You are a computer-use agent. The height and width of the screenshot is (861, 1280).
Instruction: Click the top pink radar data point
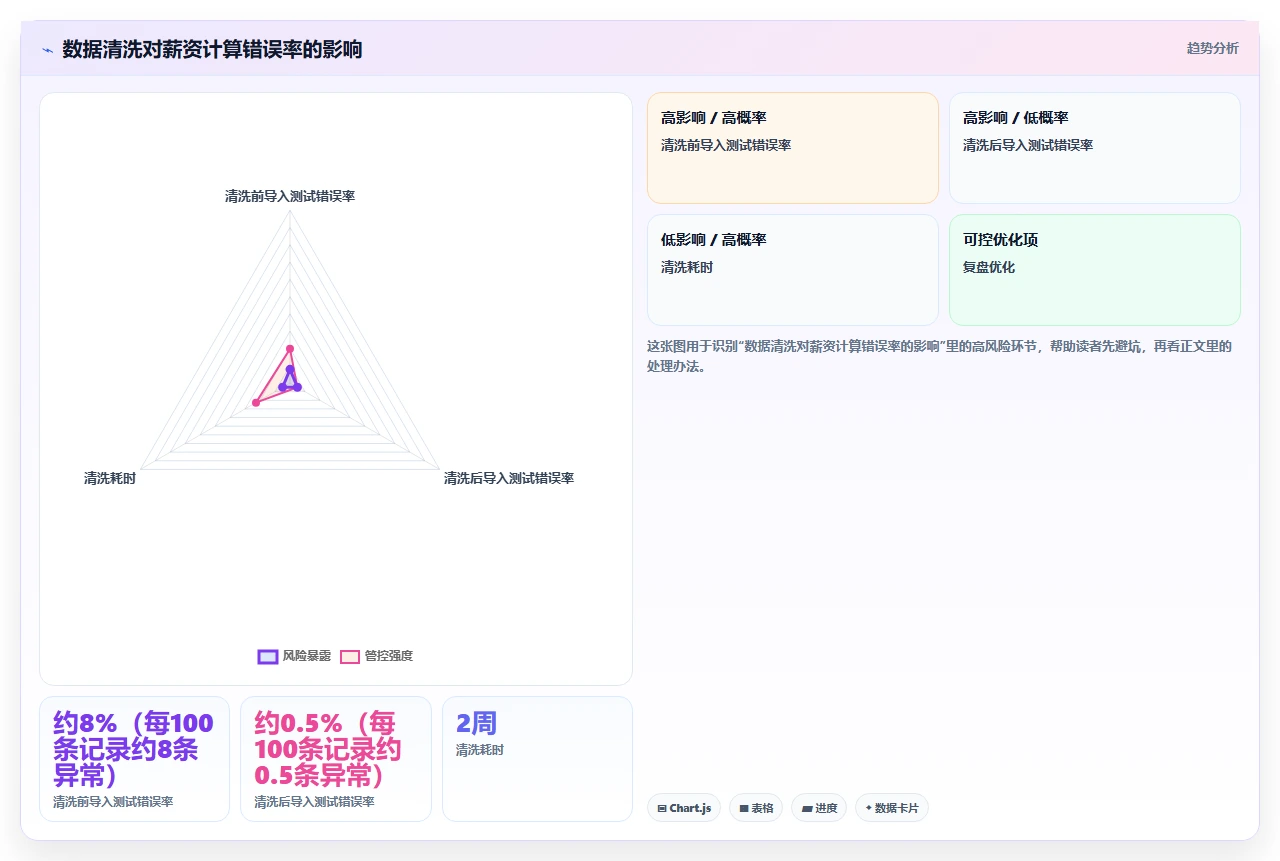pyautogui.click(x=290, y=349)
